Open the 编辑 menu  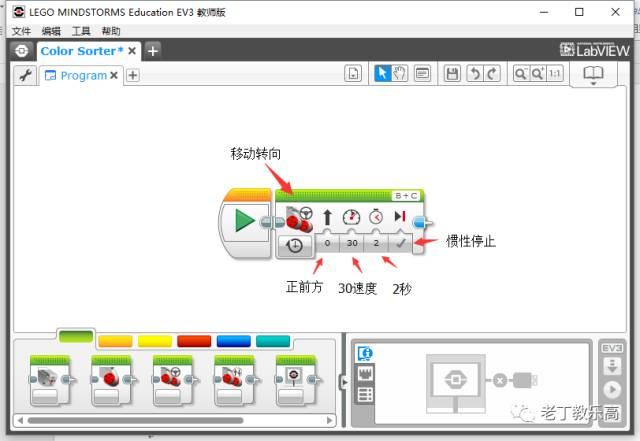coord(51,31)
